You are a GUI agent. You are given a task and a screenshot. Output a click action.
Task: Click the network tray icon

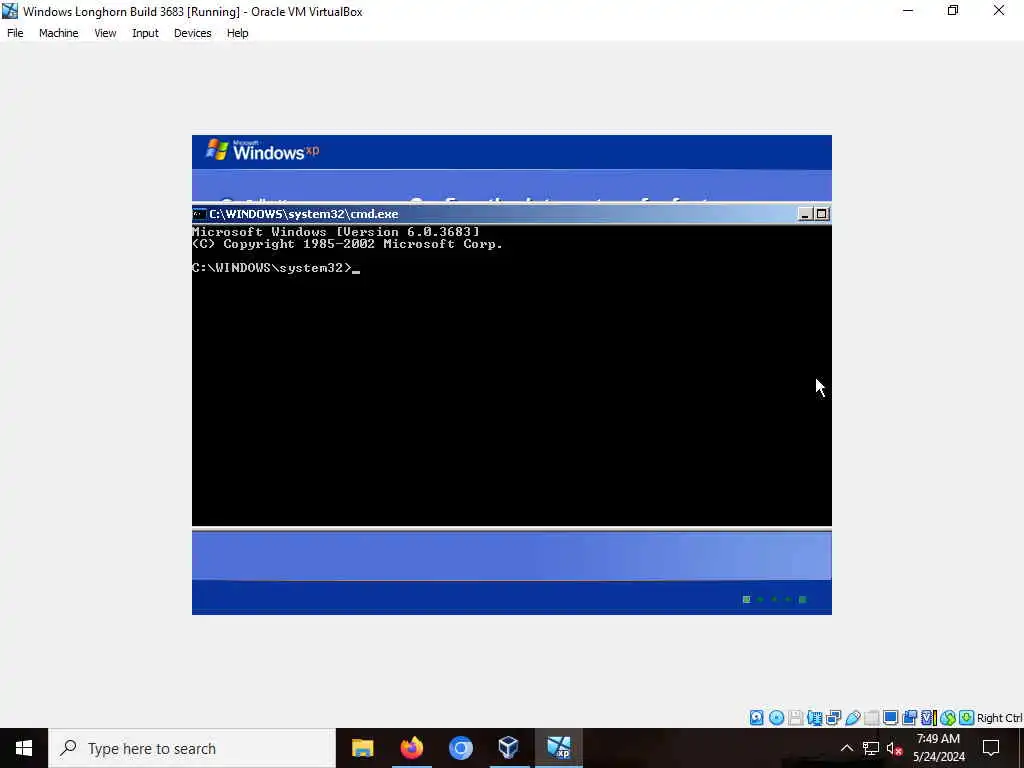click(870, 748)
